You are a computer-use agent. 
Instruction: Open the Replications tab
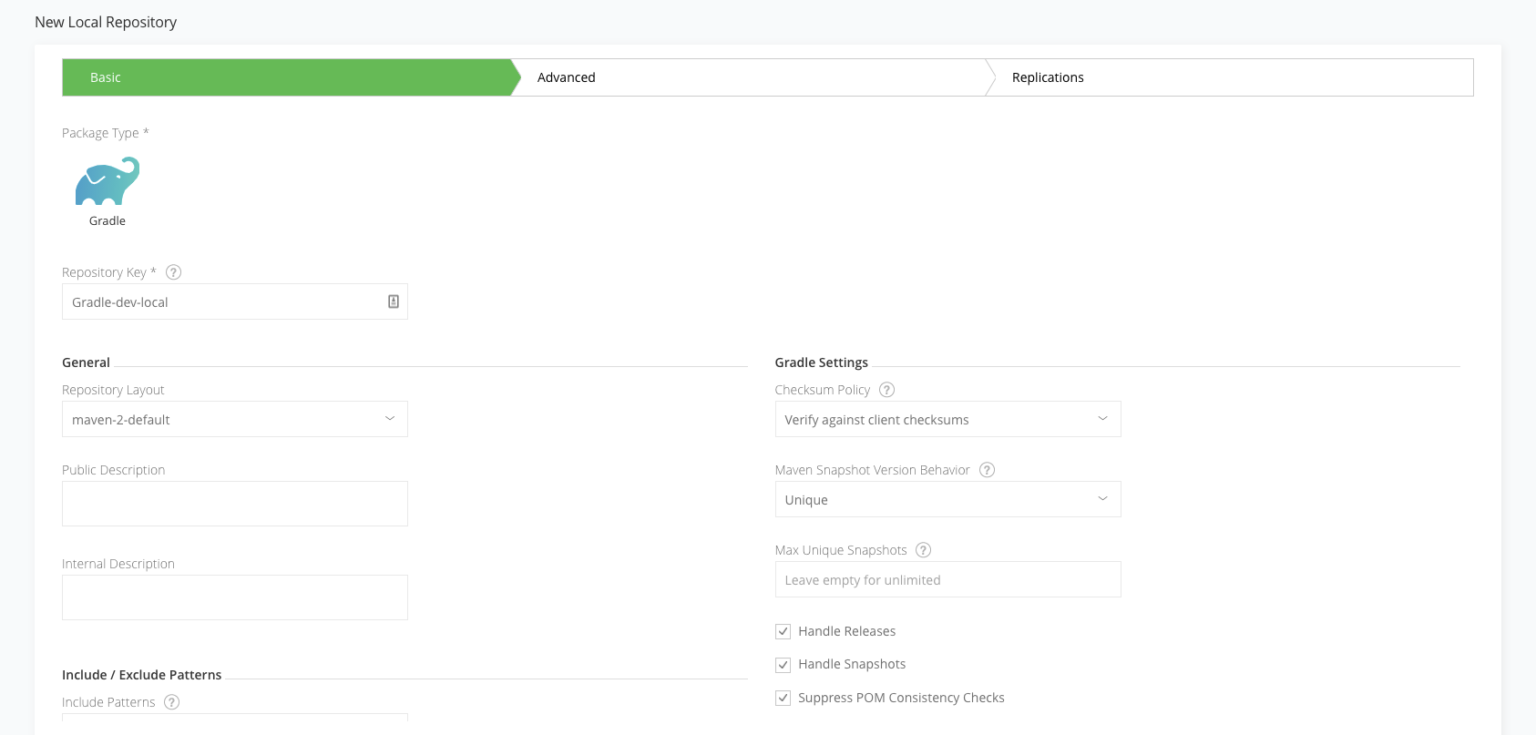(1048, 76)
